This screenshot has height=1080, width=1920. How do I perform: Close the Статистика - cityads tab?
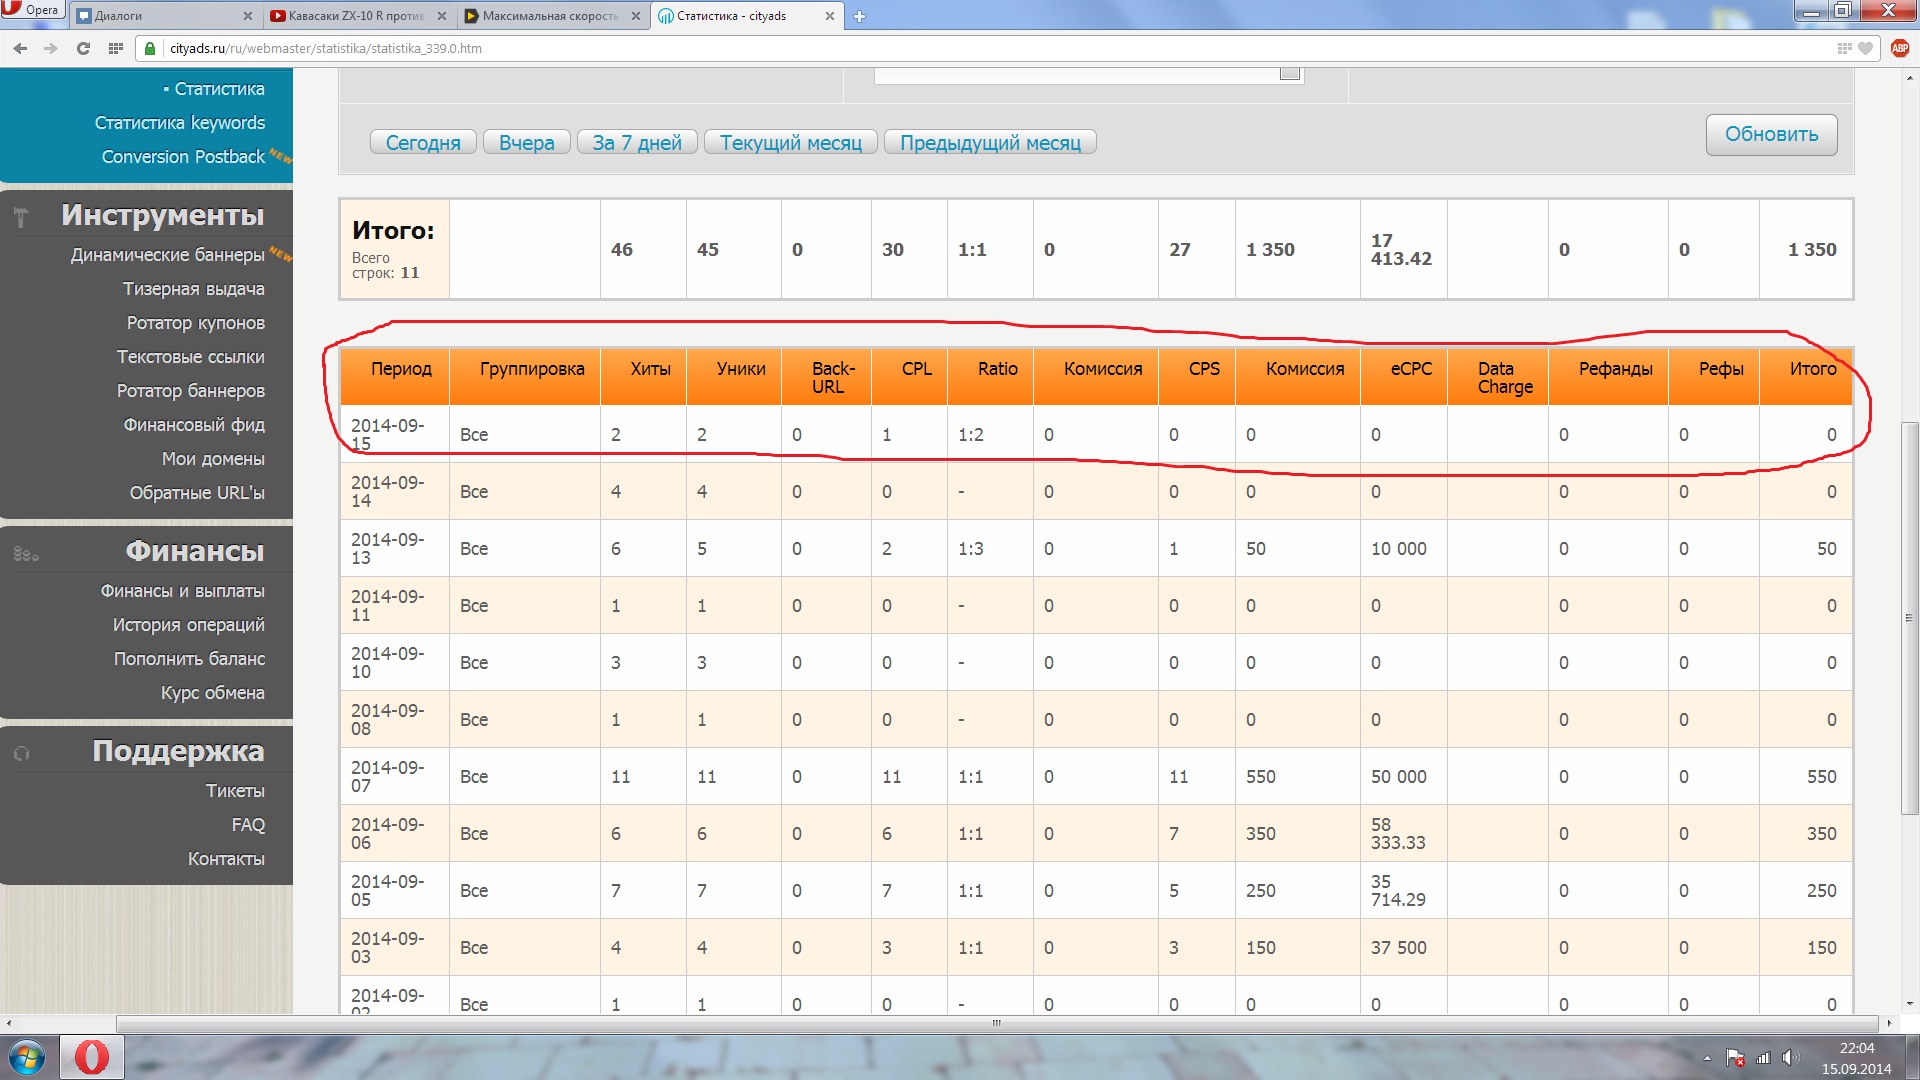pyautogui.click(x=829, y=16)
